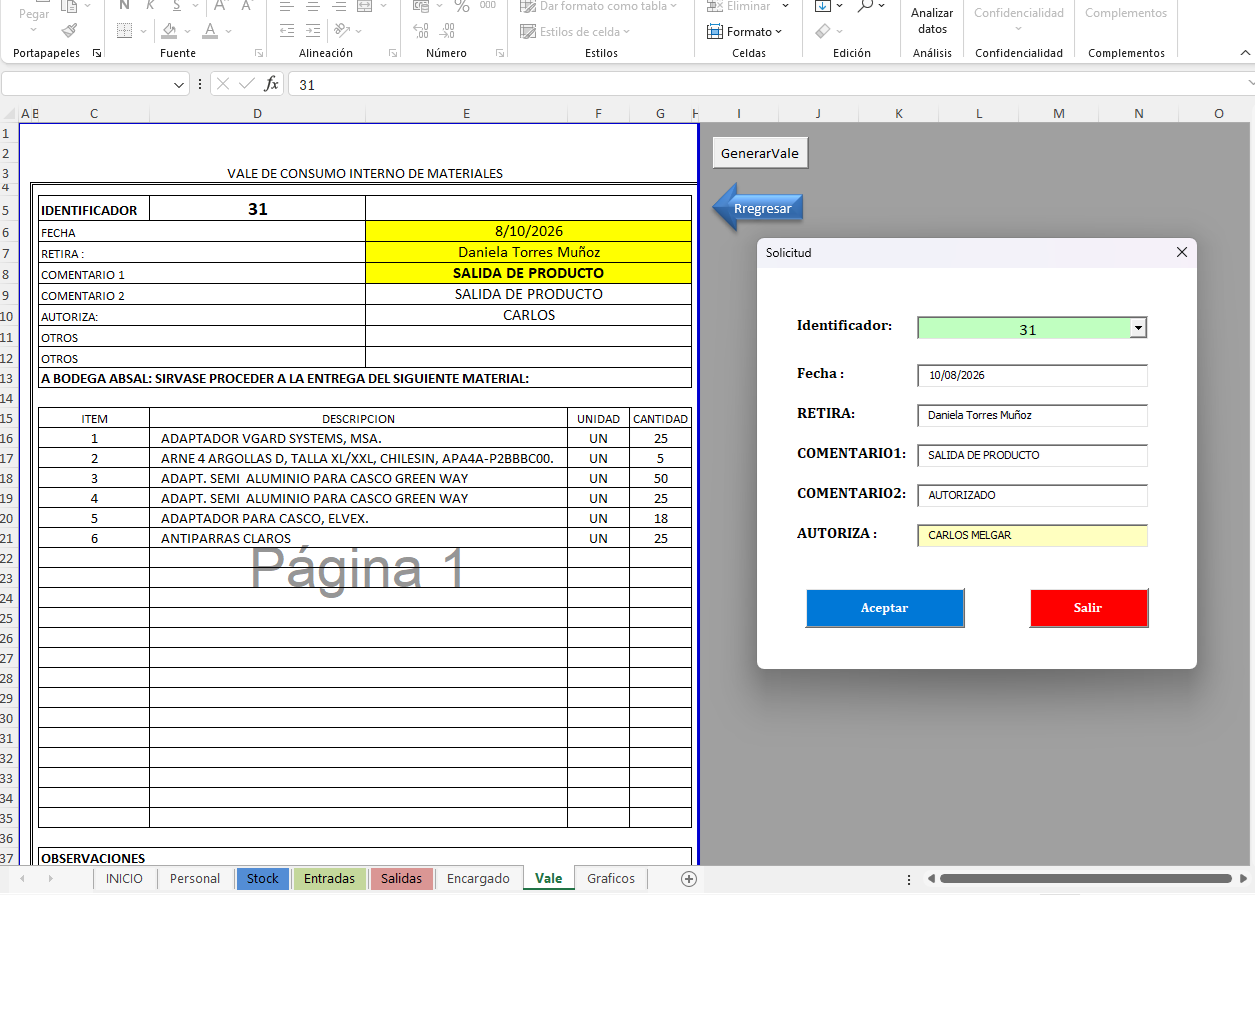Open the Formato dropdown in Celdas

pos(744,32)
